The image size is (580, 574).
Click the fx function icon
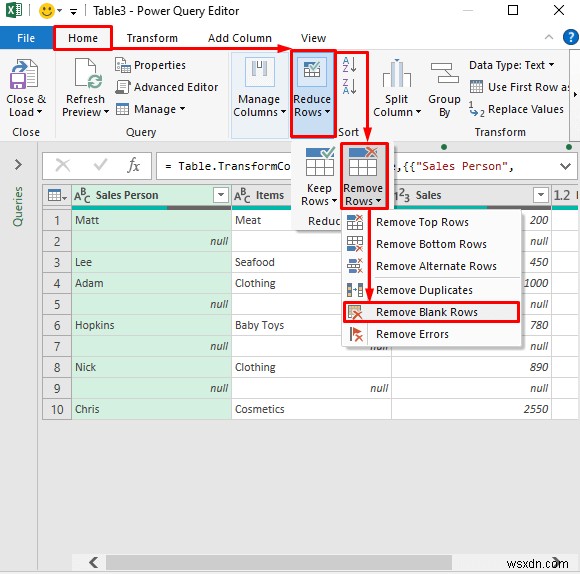pyautogui.click(x=133, y=165)
